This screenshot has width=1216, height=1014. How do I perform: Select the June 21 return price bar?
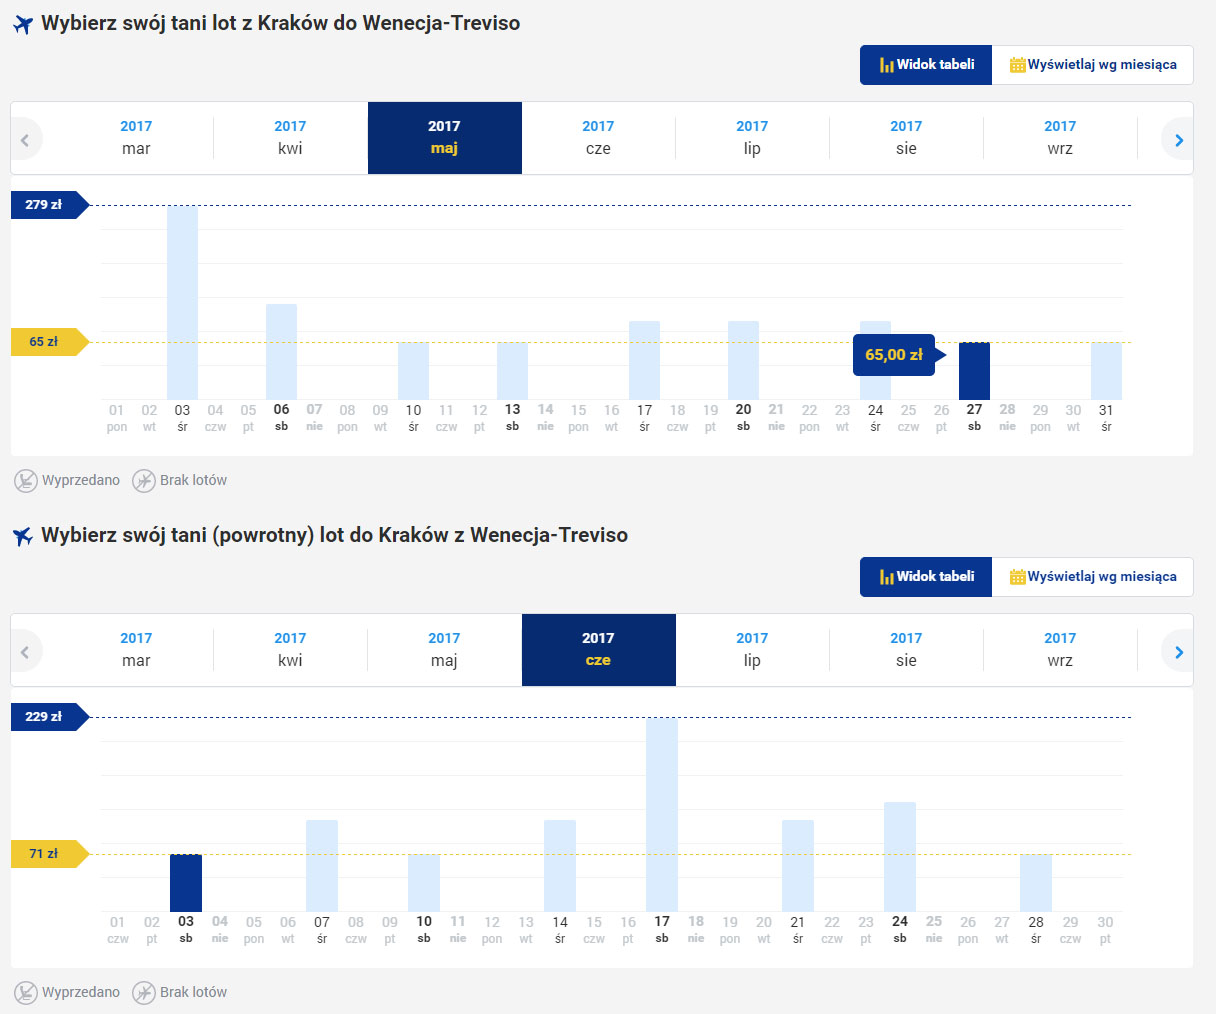click(798, 866)
